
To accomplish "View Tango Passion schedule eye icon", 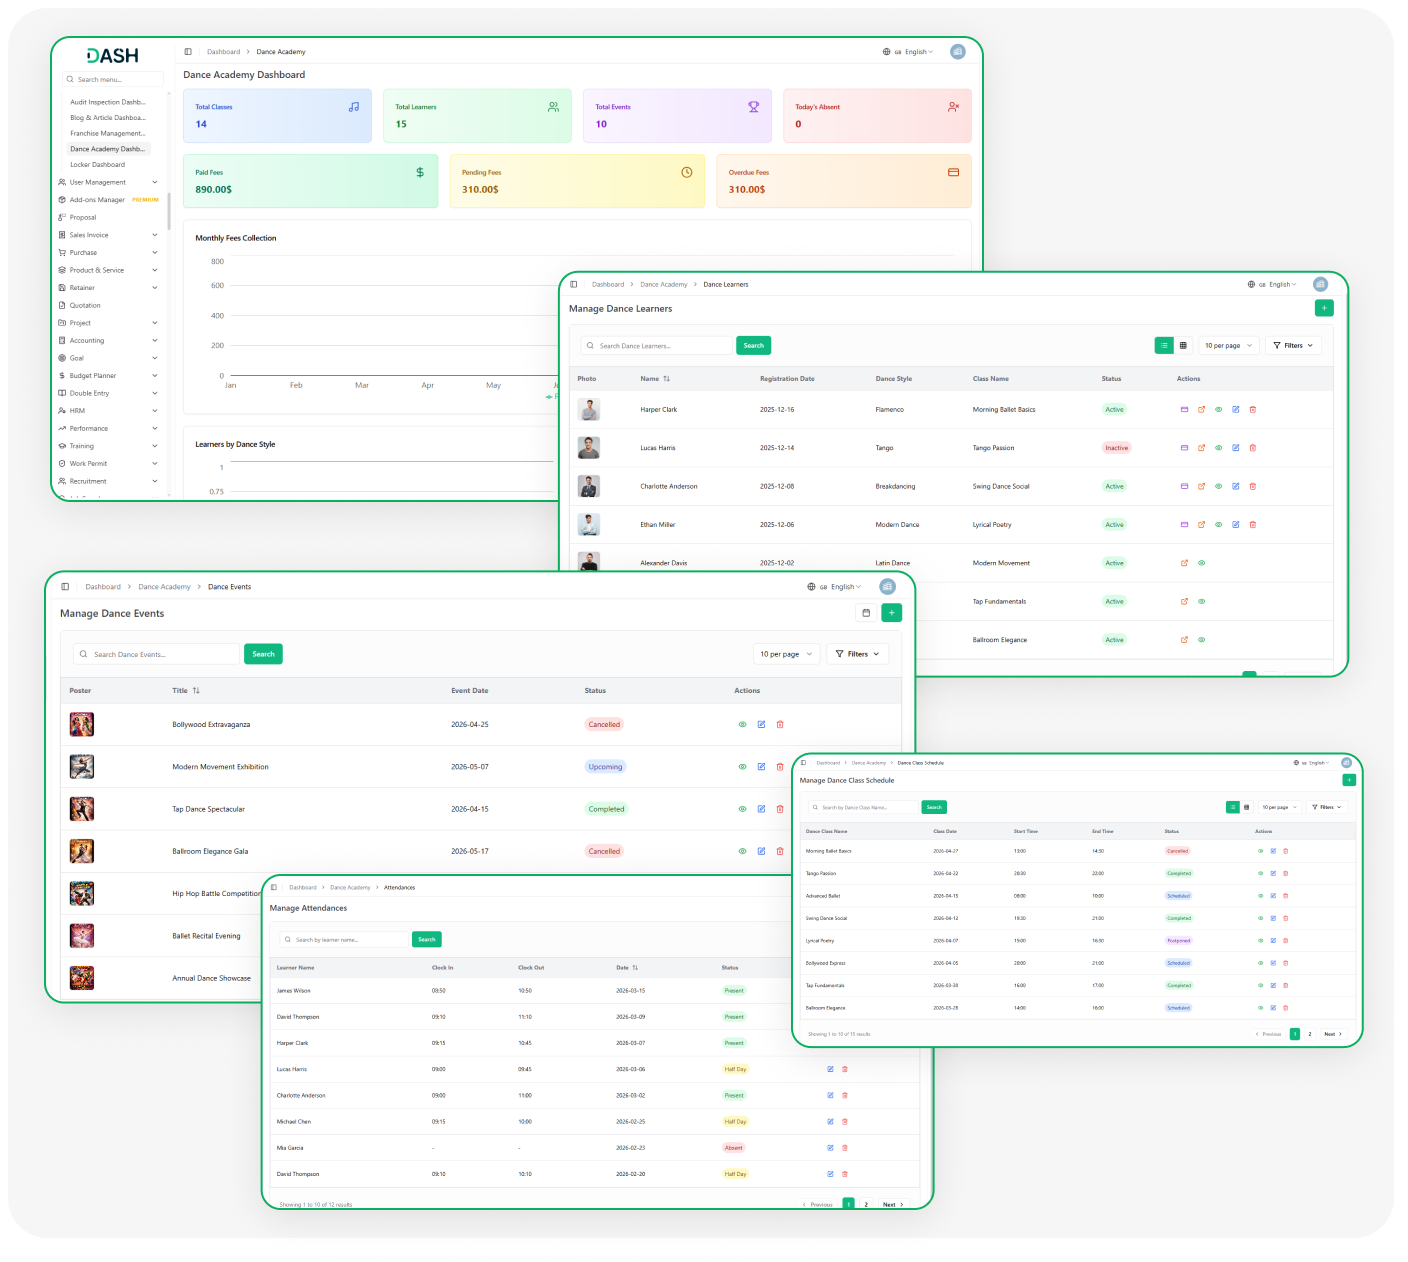I will (1260, 873).
